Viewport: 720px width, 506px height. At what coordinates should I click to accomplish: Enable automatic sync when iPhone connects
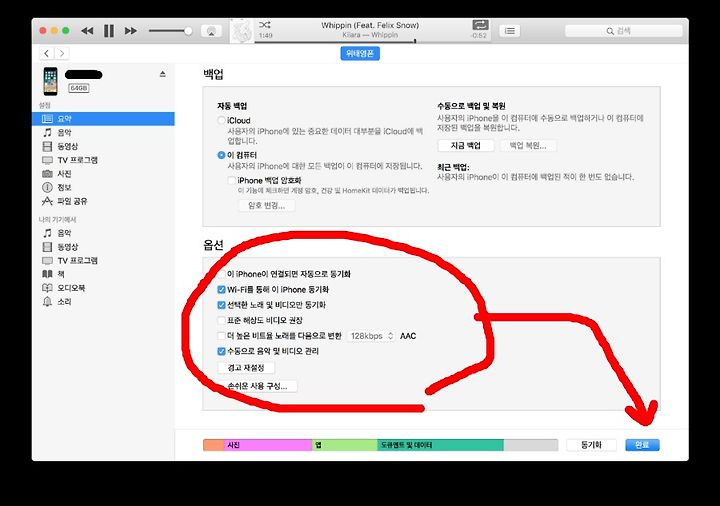click(x=221, y=274)
